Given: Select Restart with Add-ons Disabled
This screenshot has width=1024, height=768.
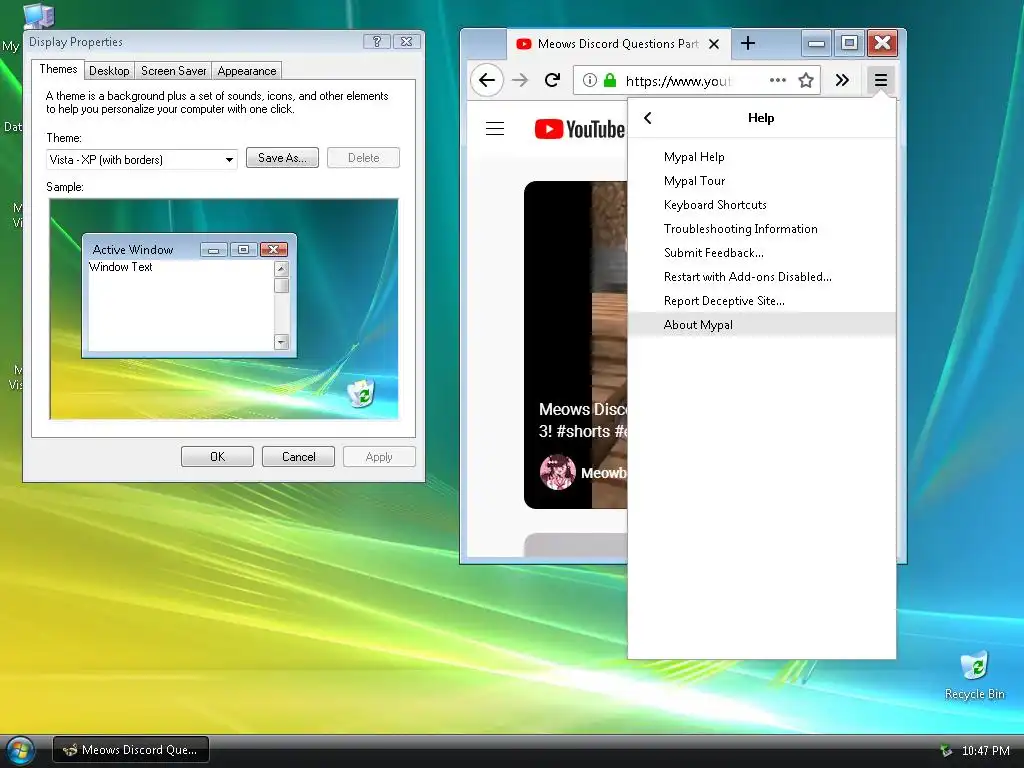Looking at the screenshot, I should click(761, 277).
